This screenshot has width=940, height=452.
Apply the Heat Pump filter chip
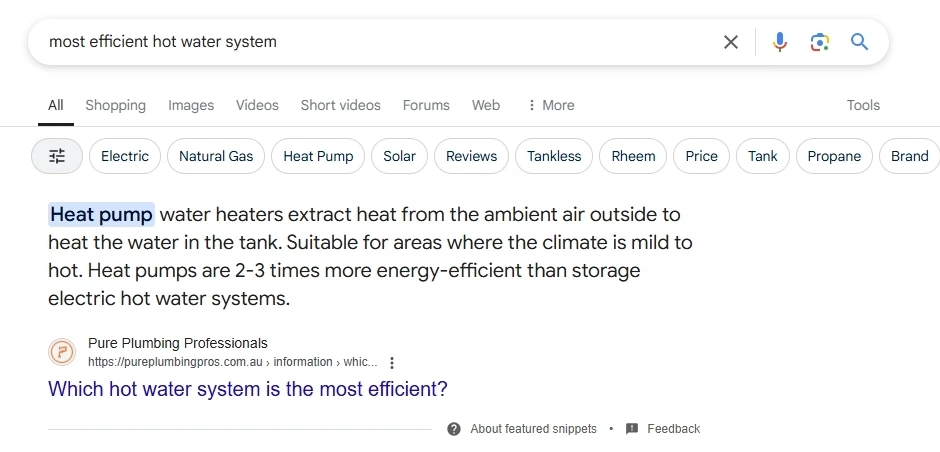pos(318,156)
